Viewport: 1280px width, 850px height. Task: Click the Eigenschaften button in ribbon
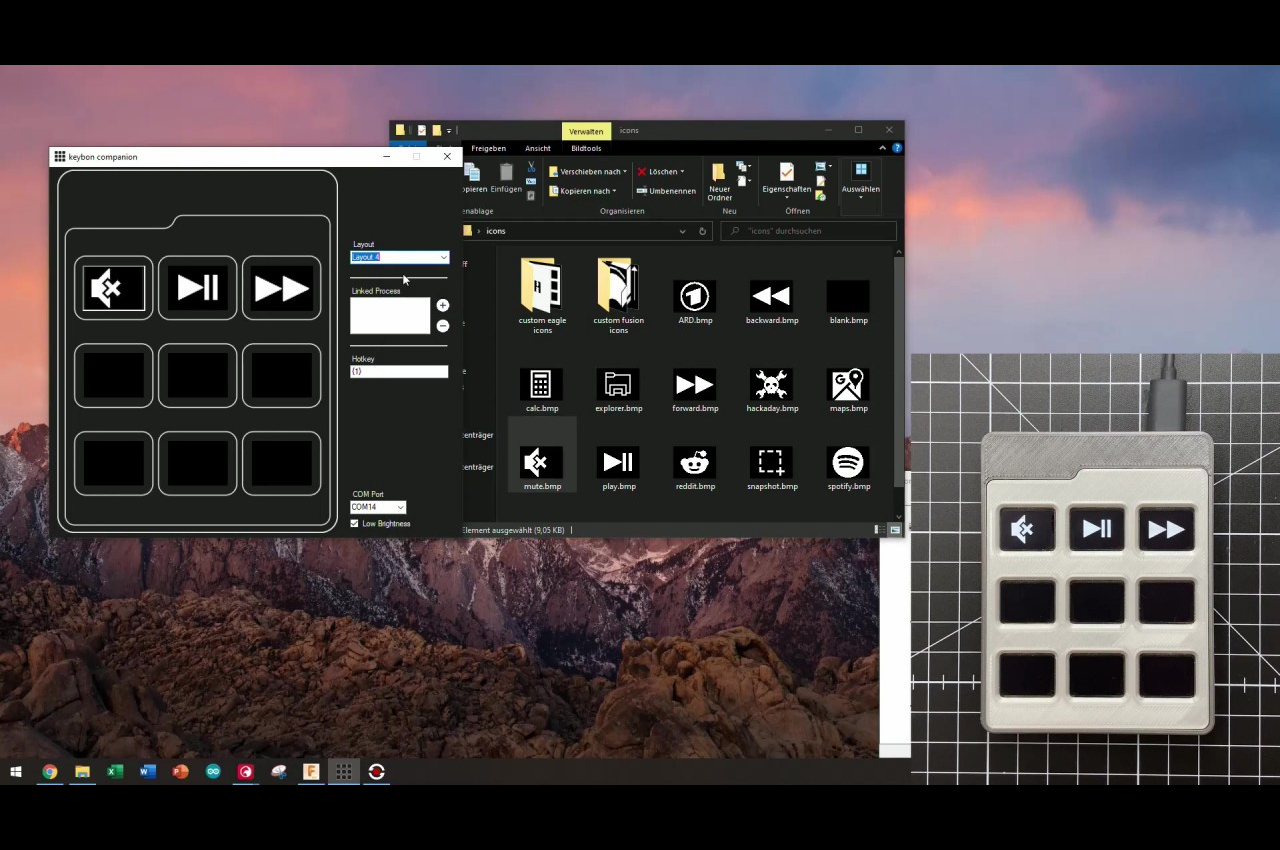tap(786, 178)
